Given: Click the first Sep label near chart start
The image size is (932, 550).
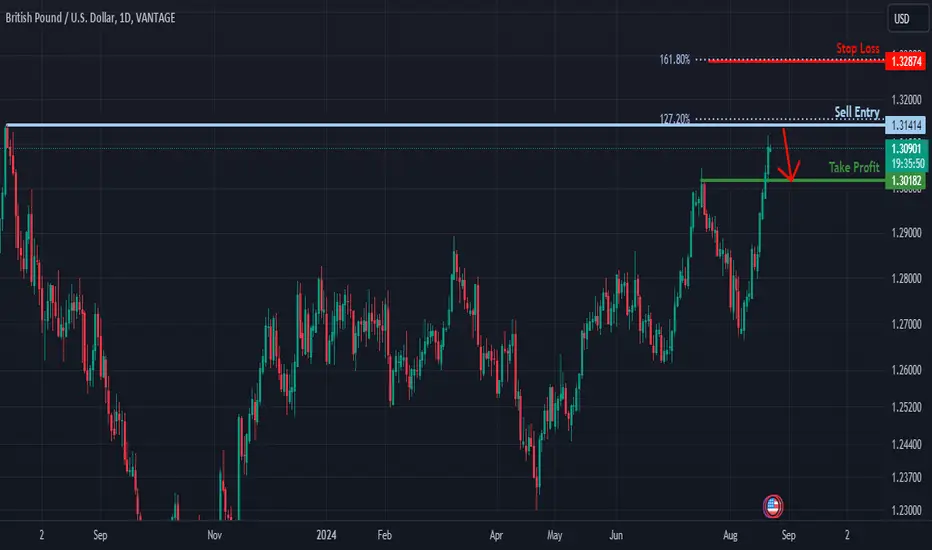Looking at the screenshot, I should coord(100,535).
